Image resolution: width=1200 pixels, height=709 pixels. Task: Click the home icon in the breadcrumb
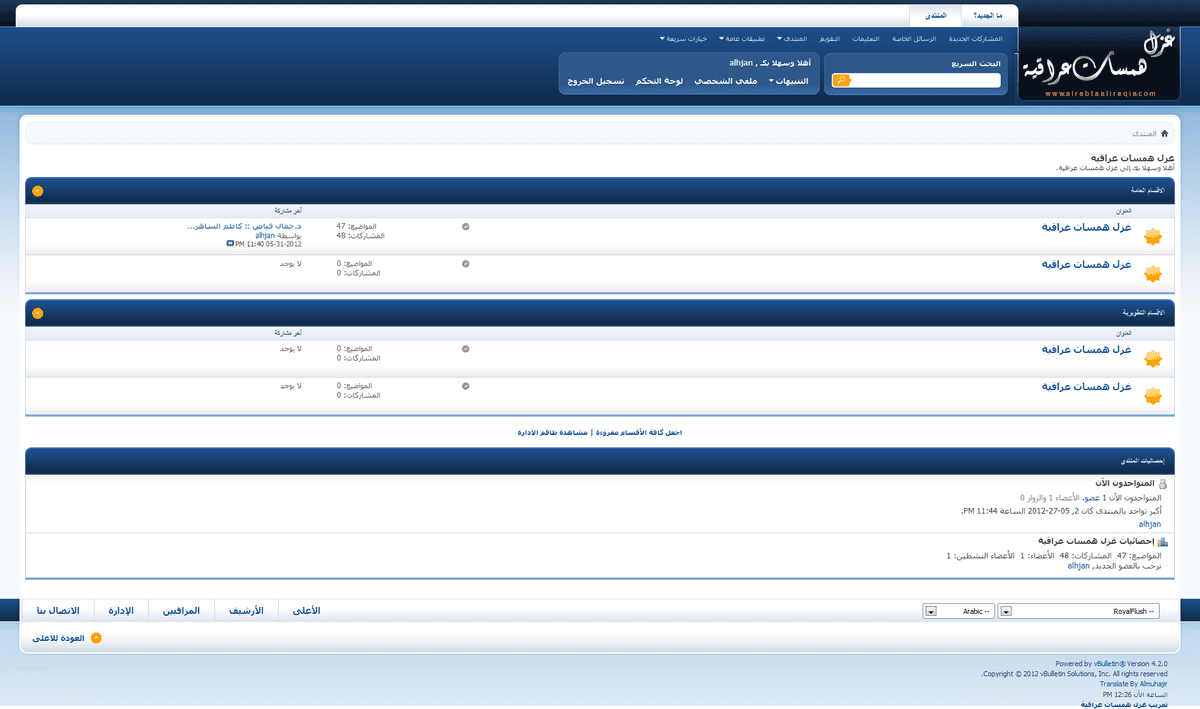click(x=1164, y=133)
